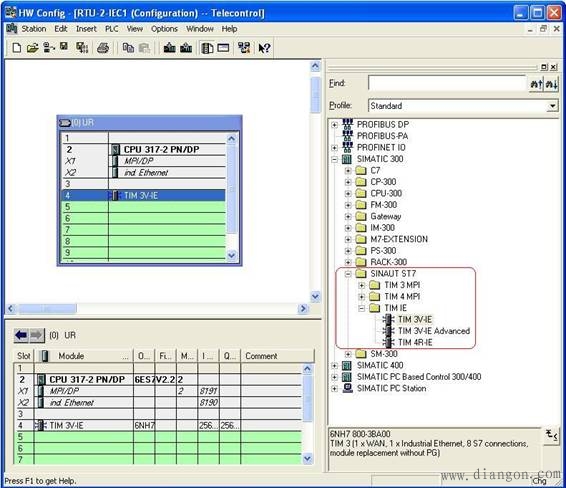This screenshot has height=488, width=566.
Task: Select the Gateway folder in catalog
Action: (x=386, y=217)
